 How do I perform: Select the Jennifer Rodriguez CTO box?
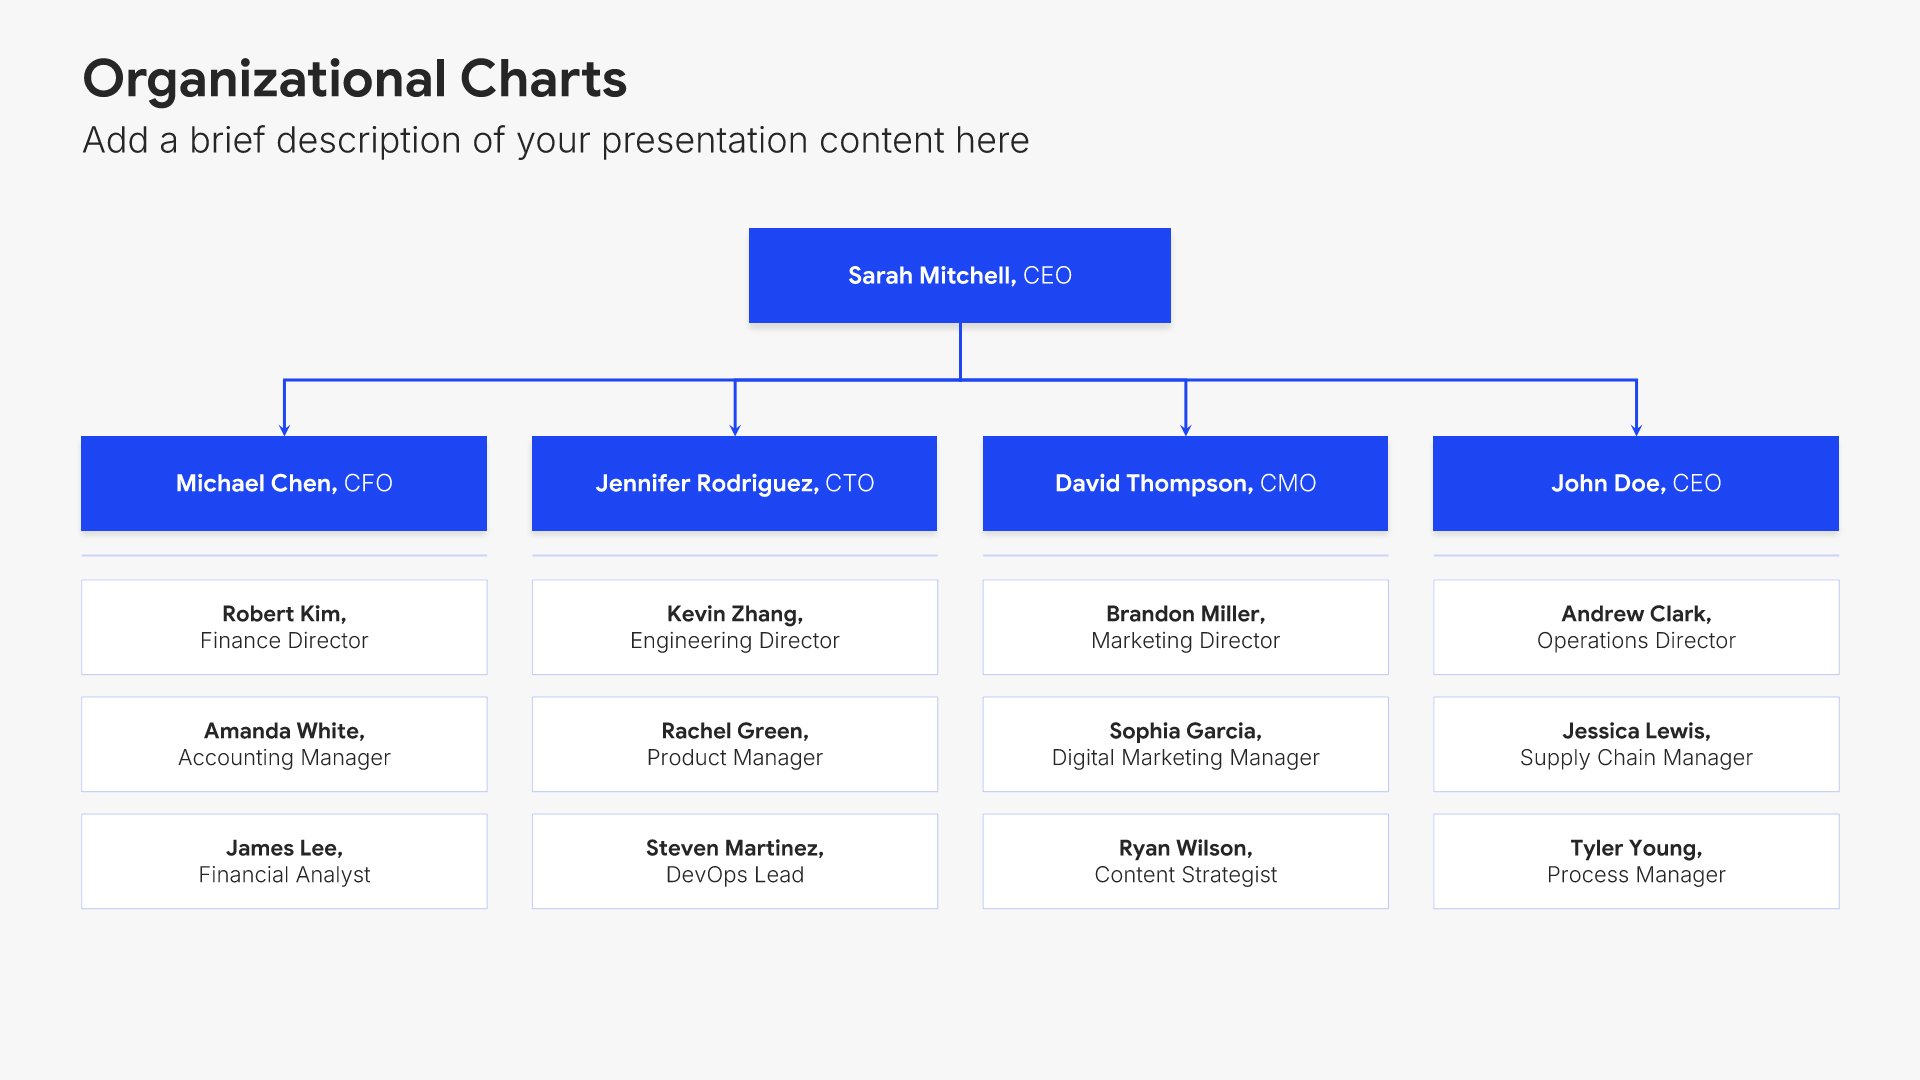click(x=734, y=483)
